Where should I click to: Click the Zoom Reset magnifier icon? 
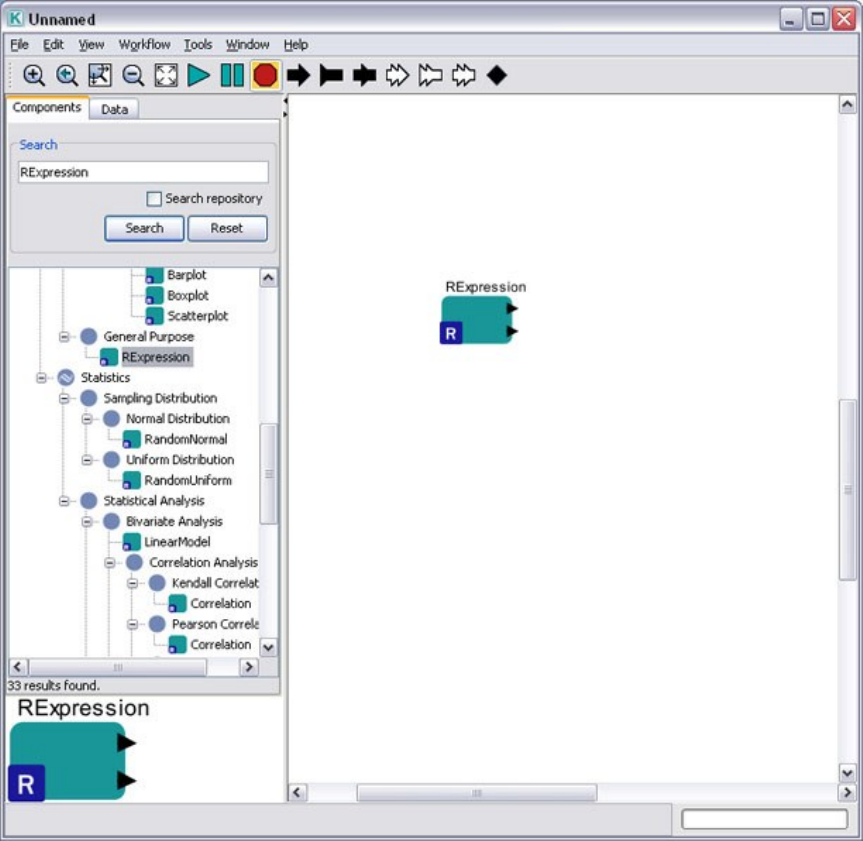click(x=67, y=75)
